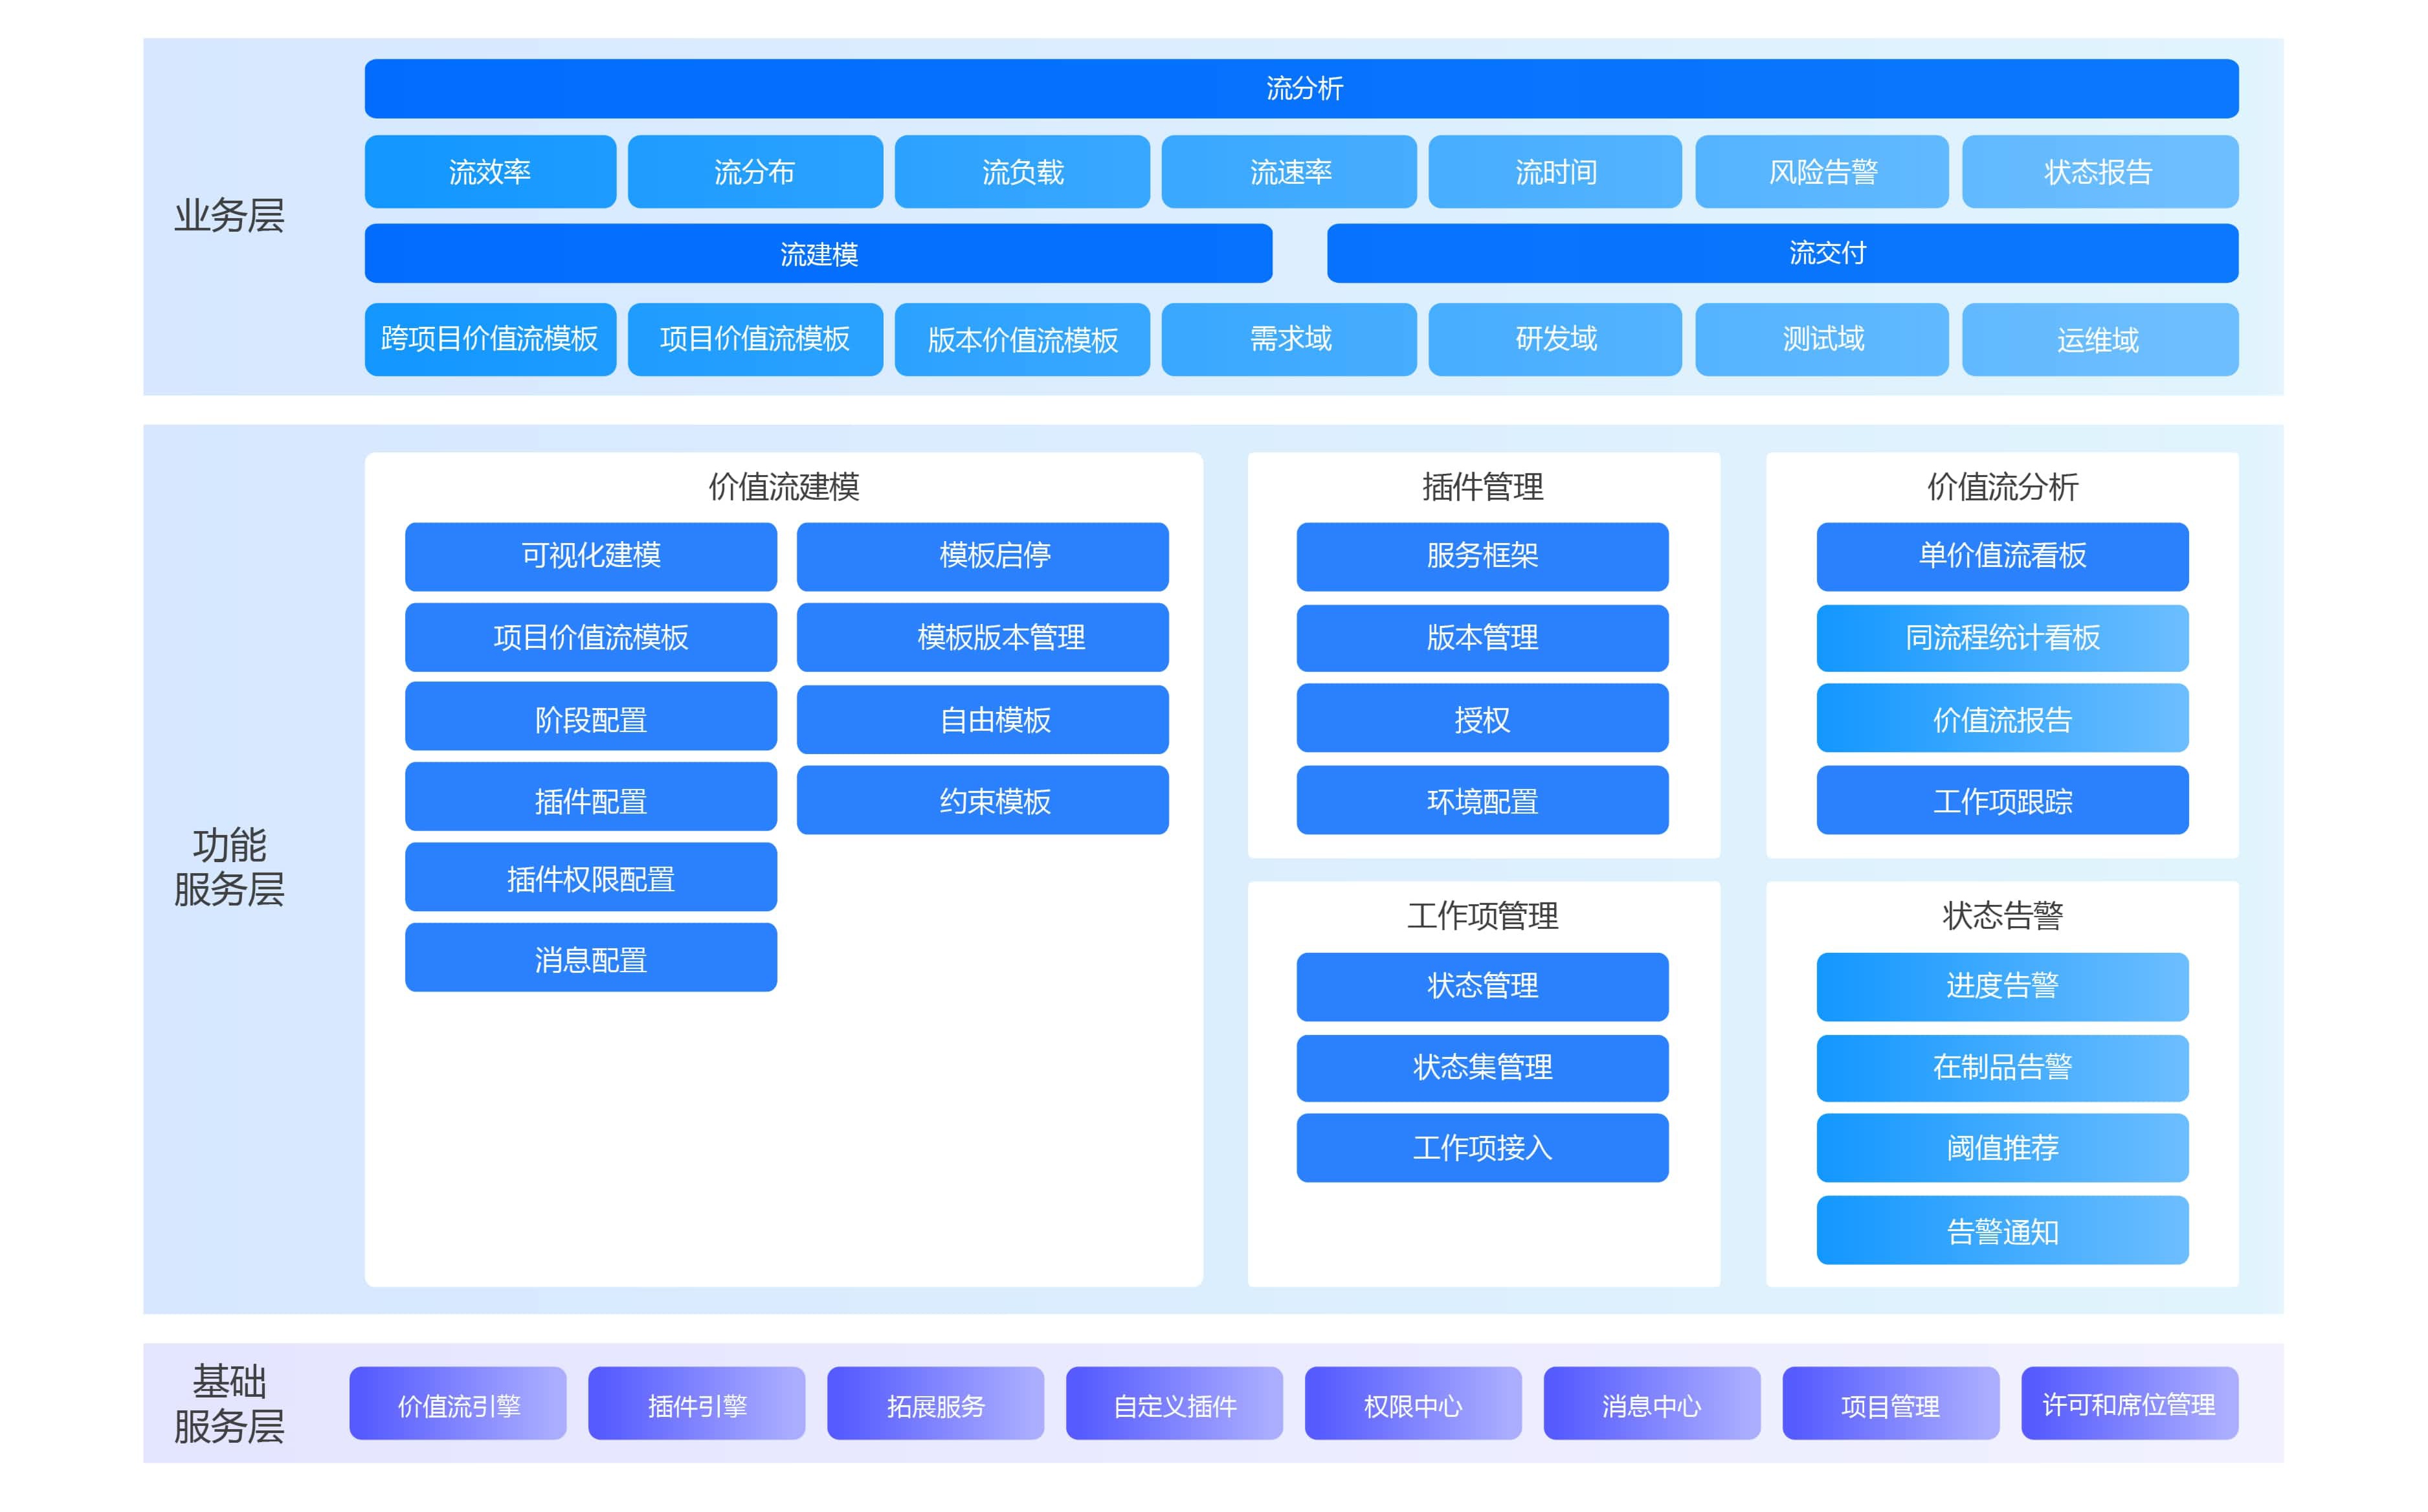Open 服务框架 under 插件管理
Screen dimensions: 2428x1512
click(1481, 556)
